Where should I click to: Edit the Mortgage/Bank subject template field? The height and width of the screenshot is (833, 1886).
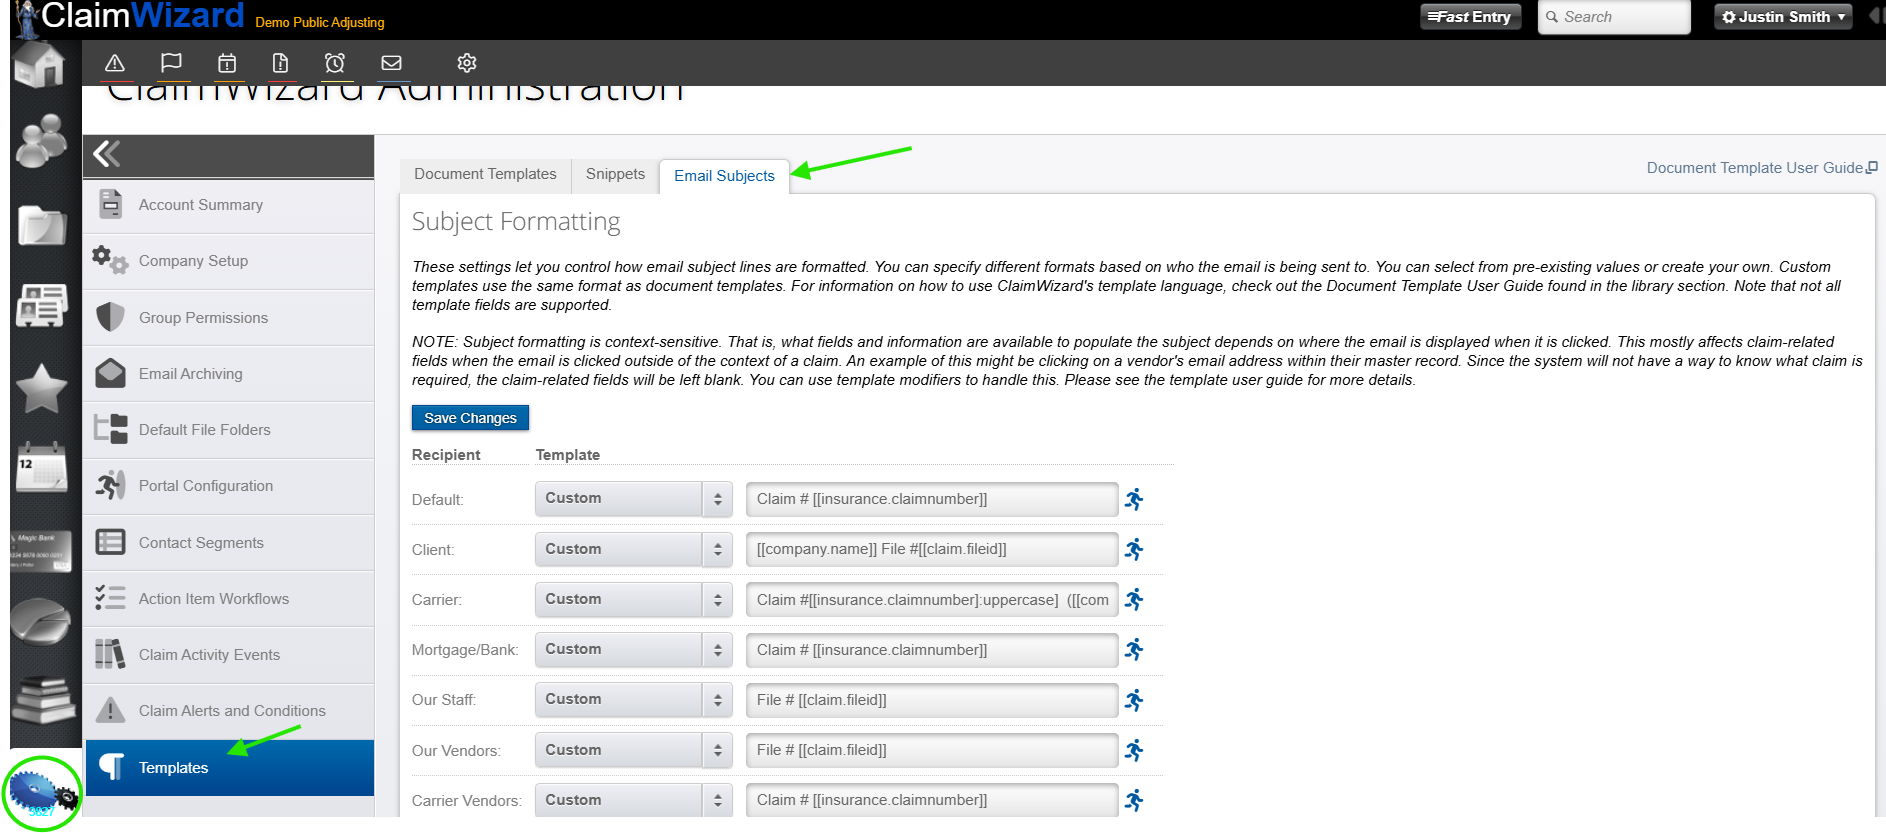click(932, 650)
